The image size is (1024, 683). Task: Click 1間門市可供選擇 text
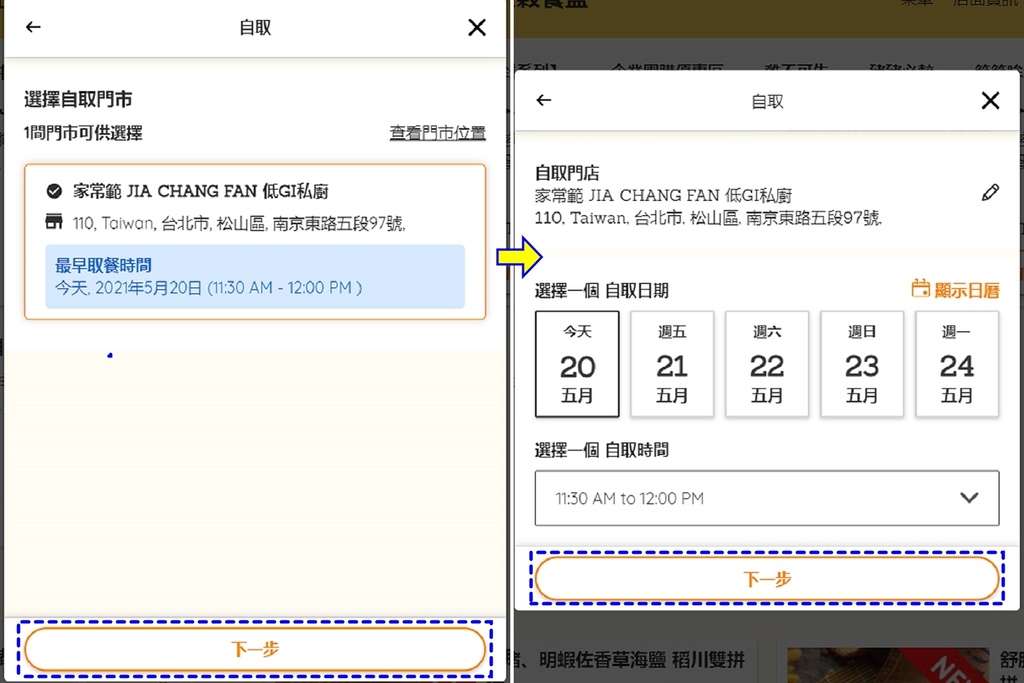click(x=83, y=133)
